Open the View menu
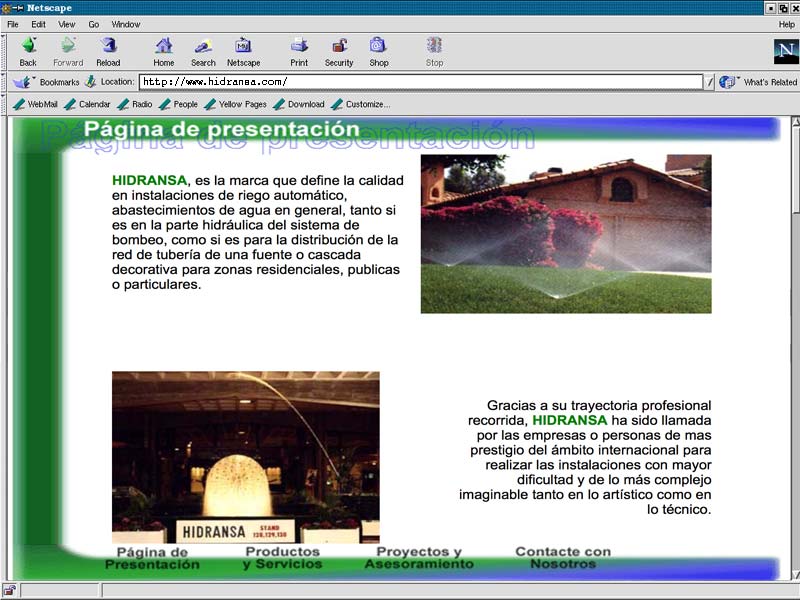 pyautogui.click(x=66, y=24)
